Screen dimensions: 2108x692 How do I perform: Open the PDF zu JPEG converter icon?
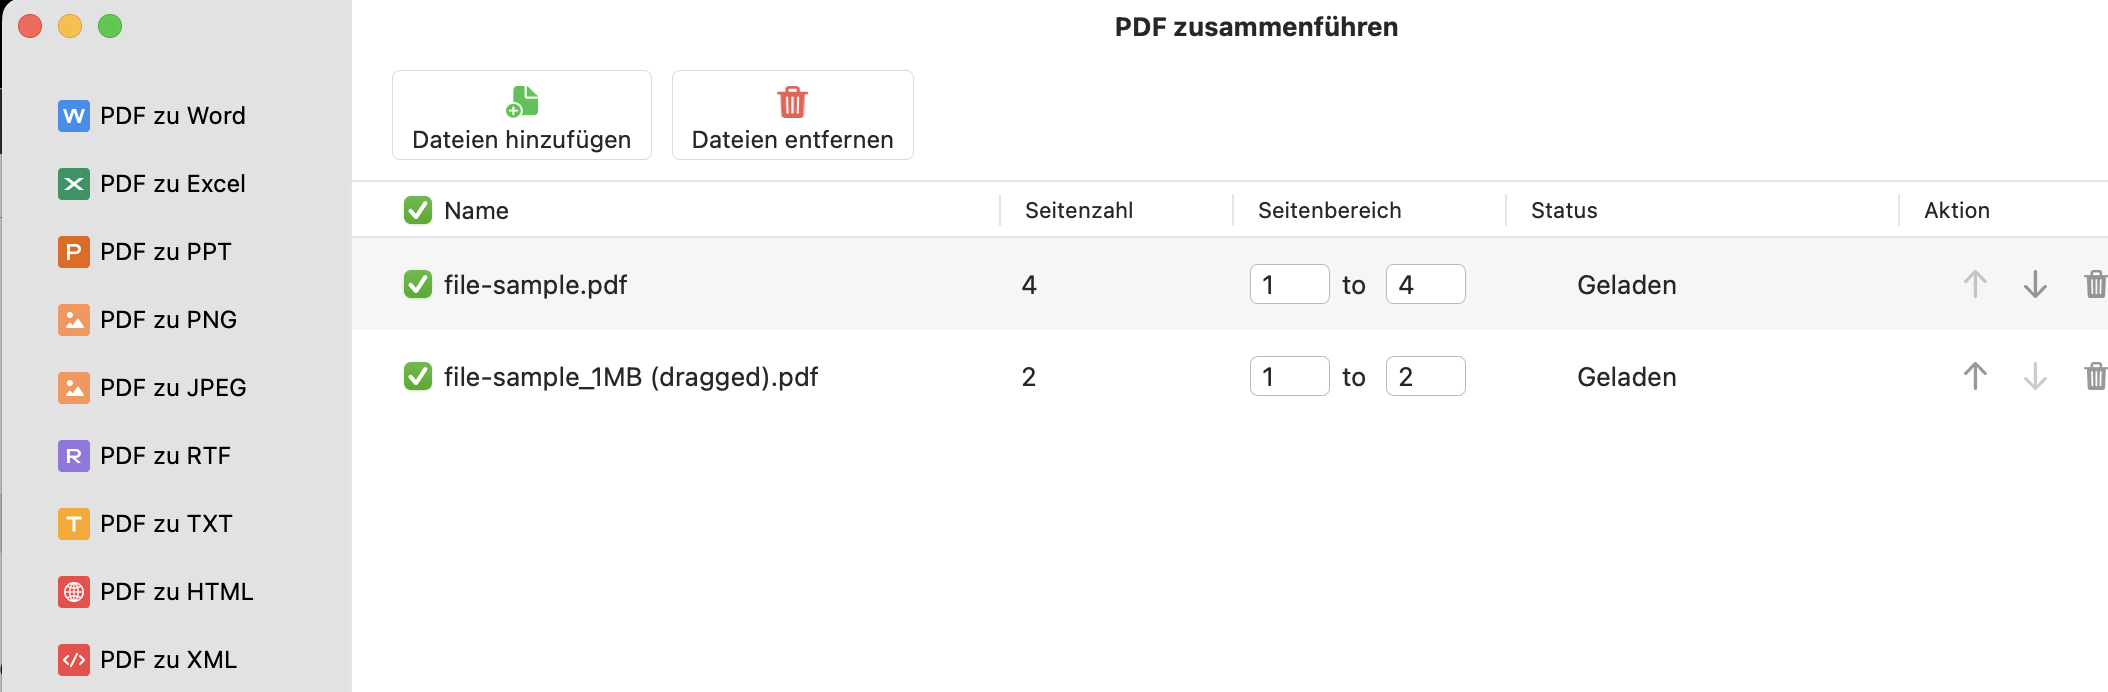[71, 387]
